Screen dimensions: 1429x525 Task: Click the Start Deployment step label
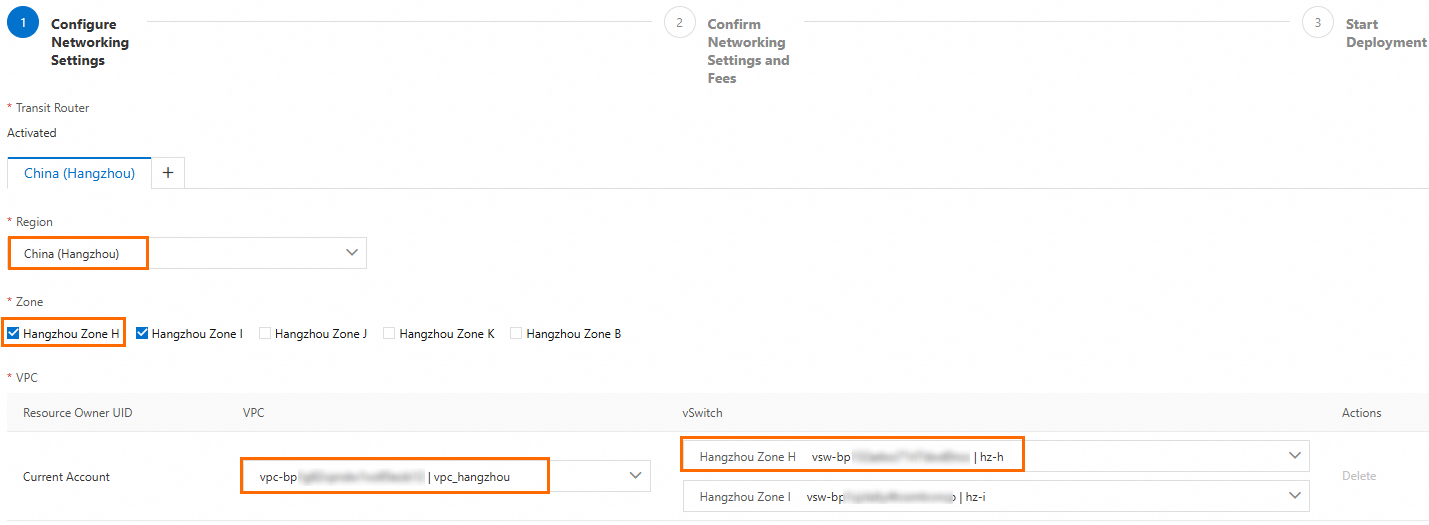(1386, 33)
